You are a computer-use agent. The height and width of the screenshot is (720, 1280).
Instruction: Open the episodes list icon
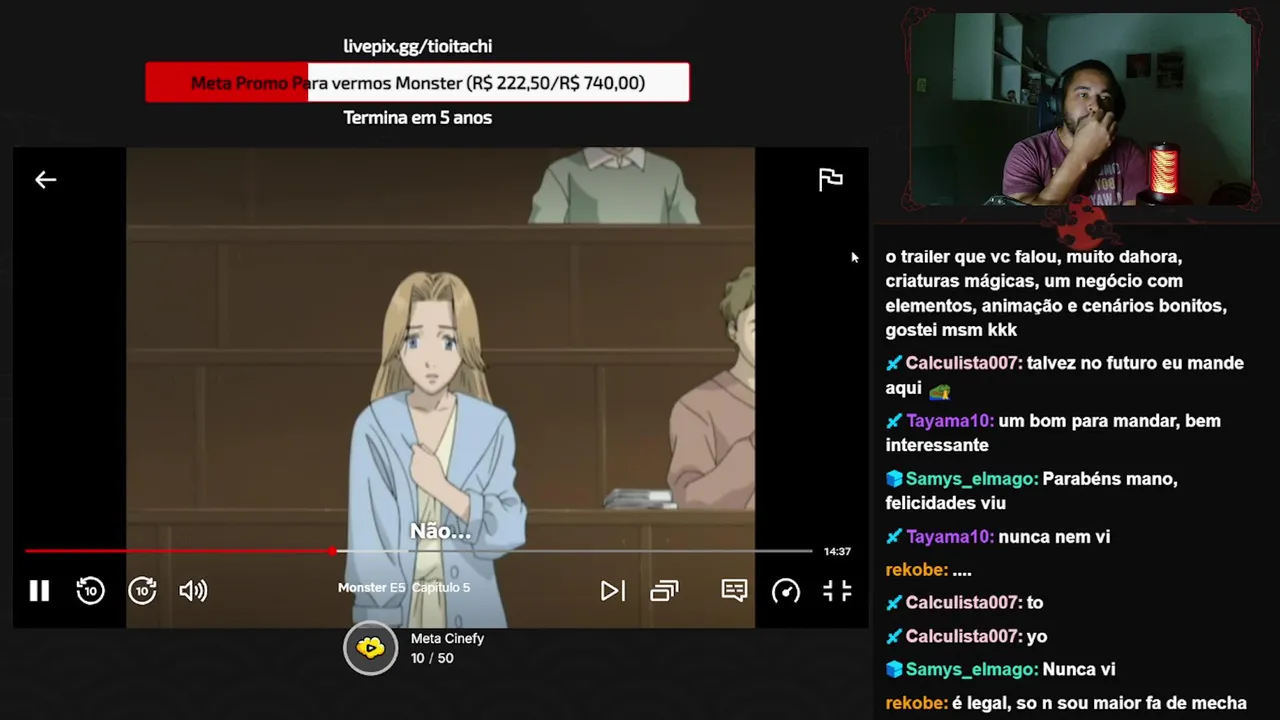tap(664, 591)
